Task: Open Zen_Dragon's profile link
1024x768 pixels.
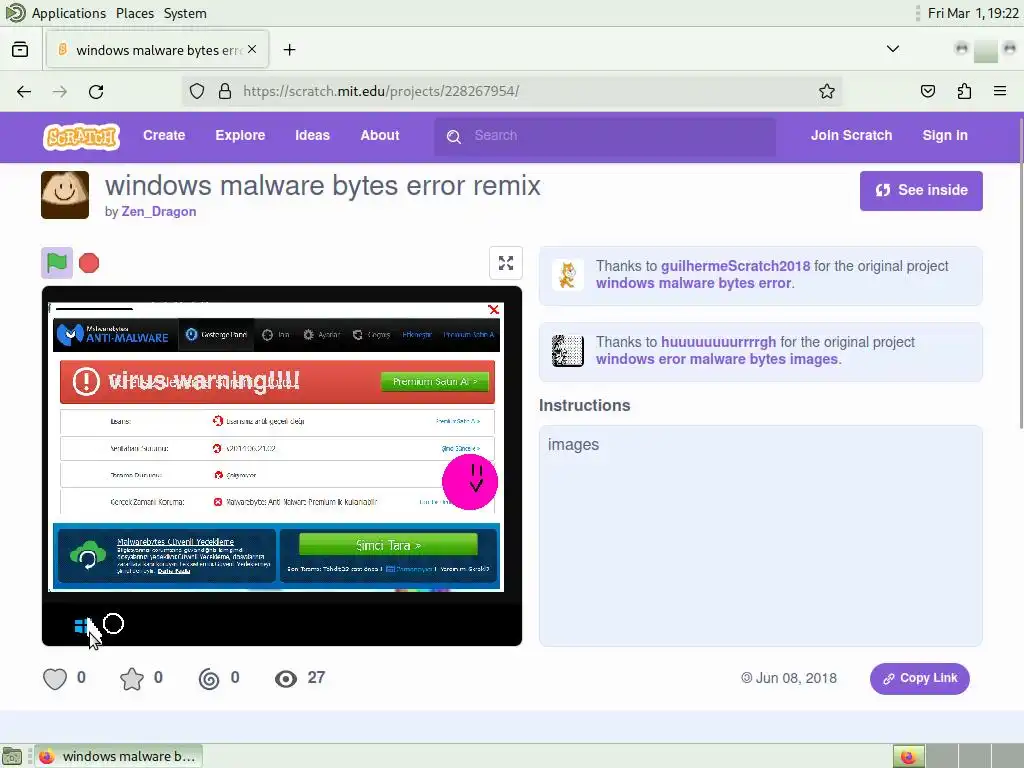Action: (x=159, y=212)
